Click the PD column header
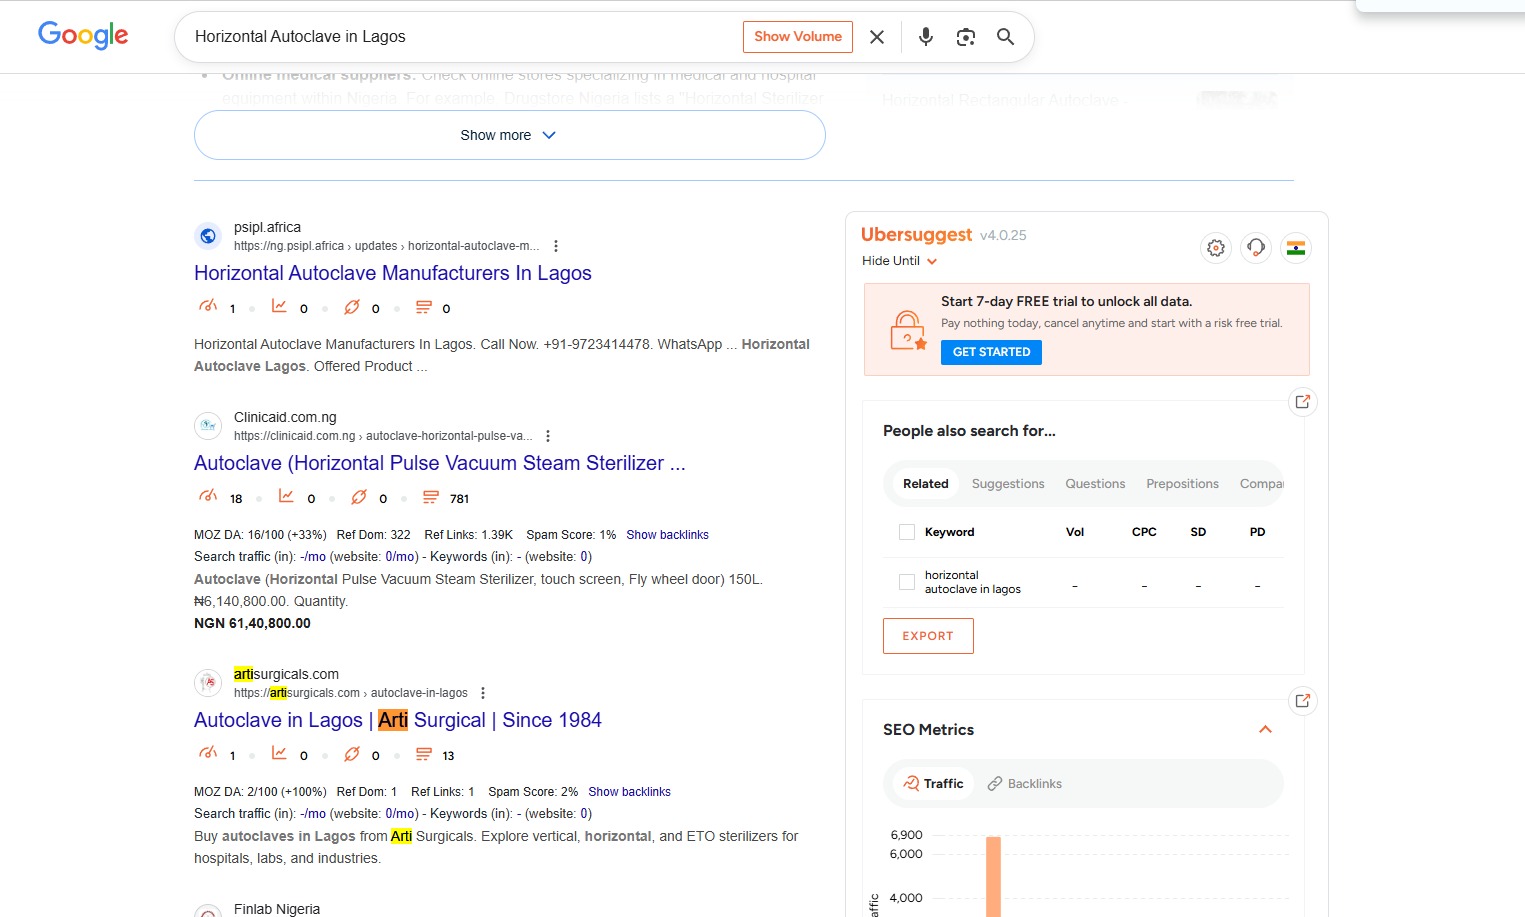Viewport: 1525px width, 917px height. pos(1257,532)
